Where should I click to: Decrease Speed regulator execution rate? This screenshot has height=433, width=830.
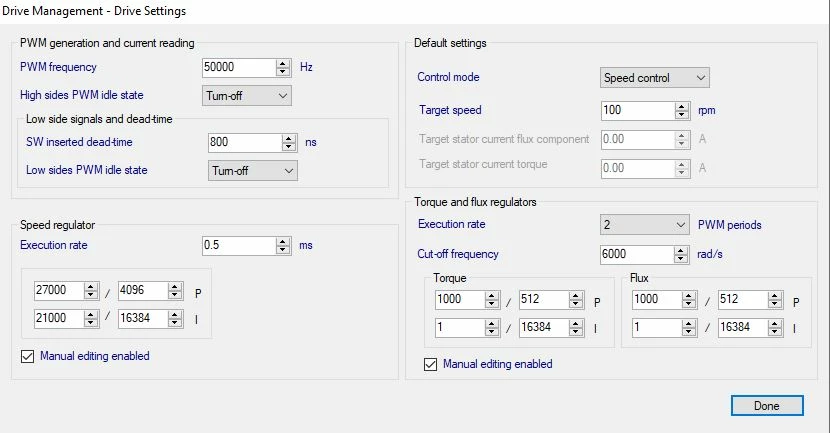tap(283, 250)
